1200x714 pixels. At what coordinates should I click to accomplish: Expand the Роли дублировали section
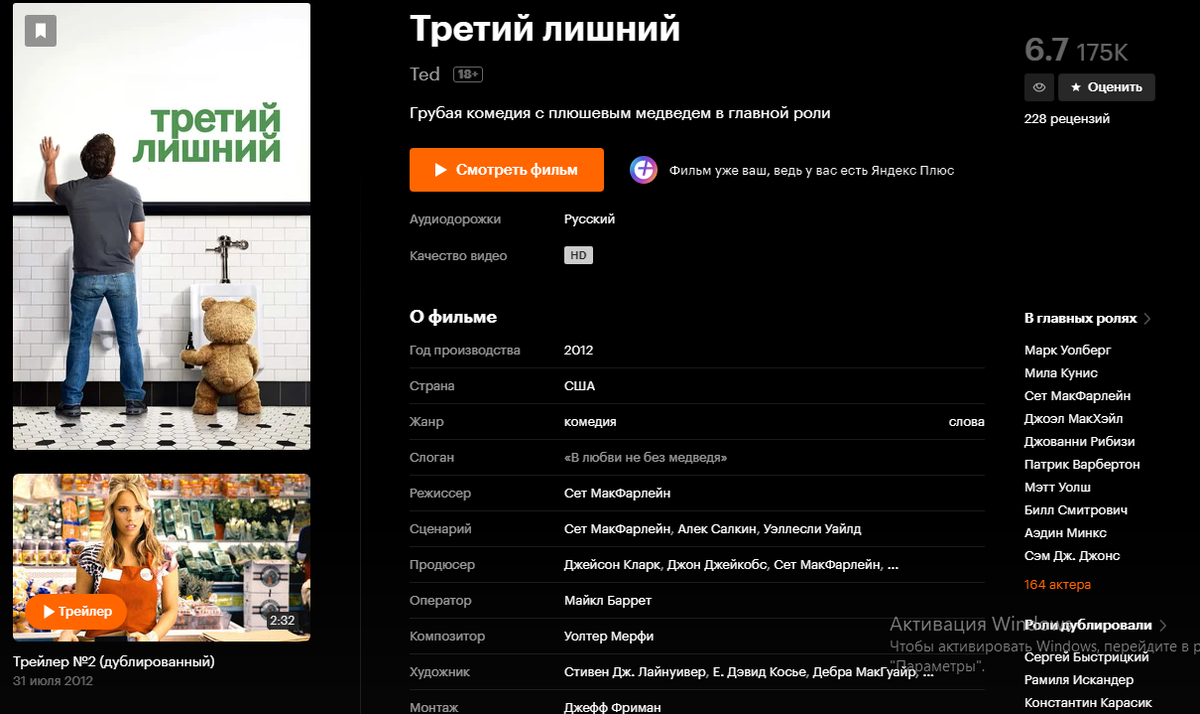point(1096,625)
